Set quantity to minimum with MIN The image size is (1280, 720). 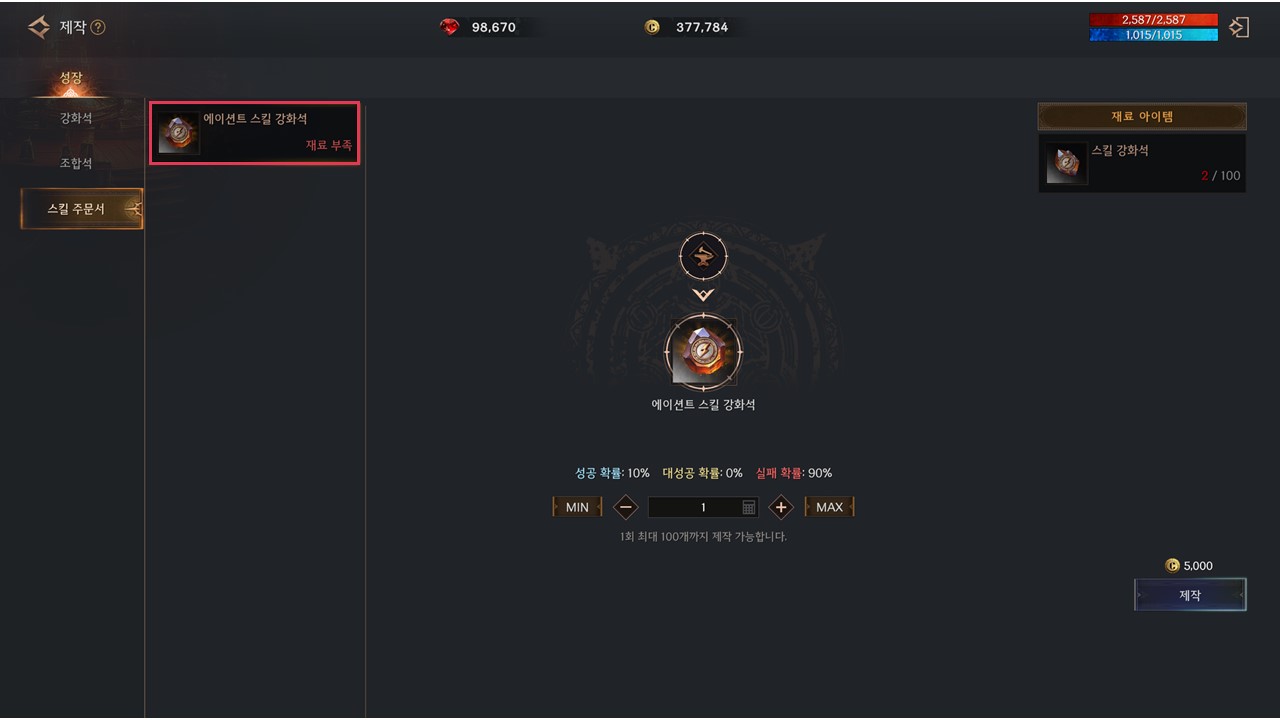click(x=577, y=507)
